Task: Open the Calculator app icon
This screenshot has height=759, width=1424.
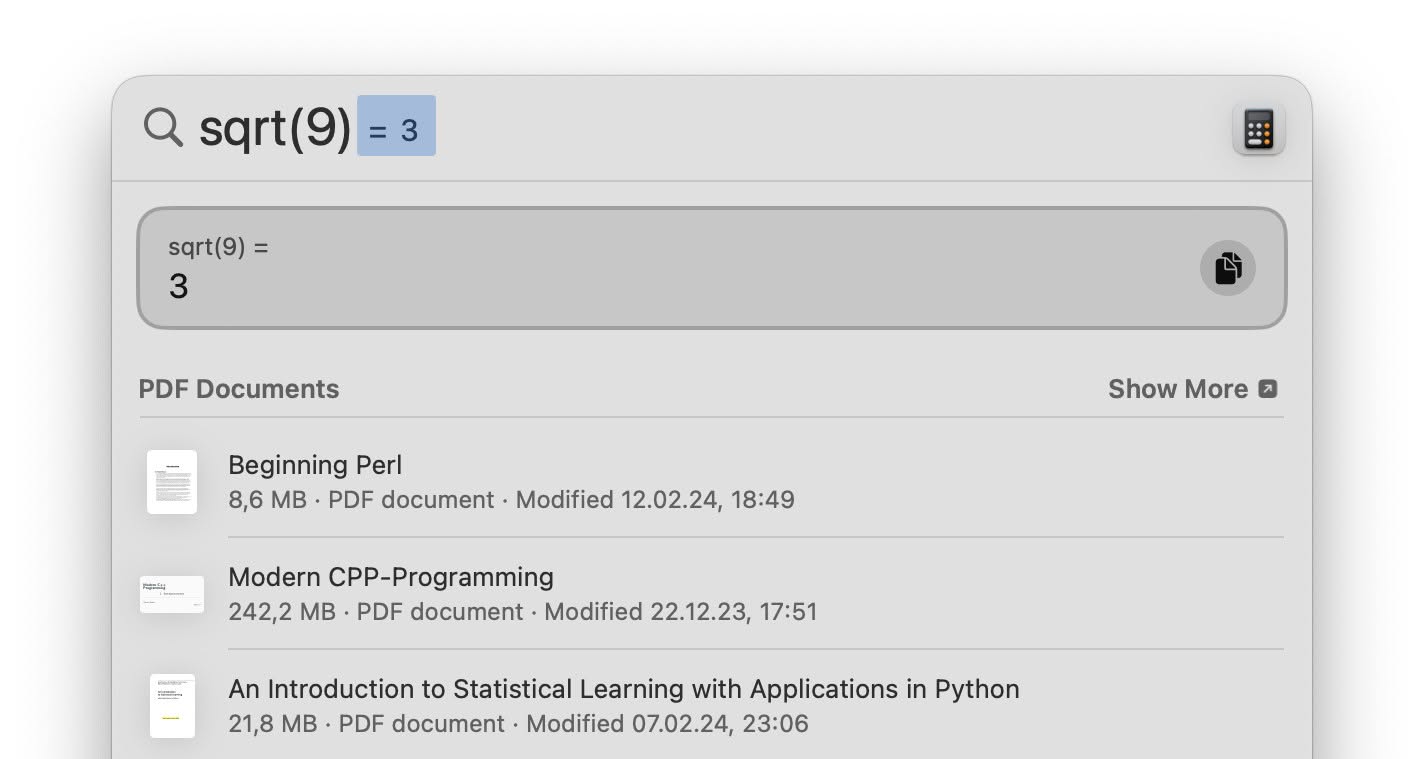Action: click(1259, 129)
